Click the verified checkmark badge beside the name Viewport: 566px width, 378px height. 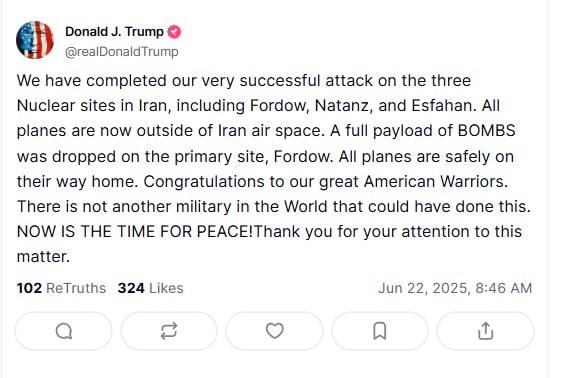click(174, 32)
